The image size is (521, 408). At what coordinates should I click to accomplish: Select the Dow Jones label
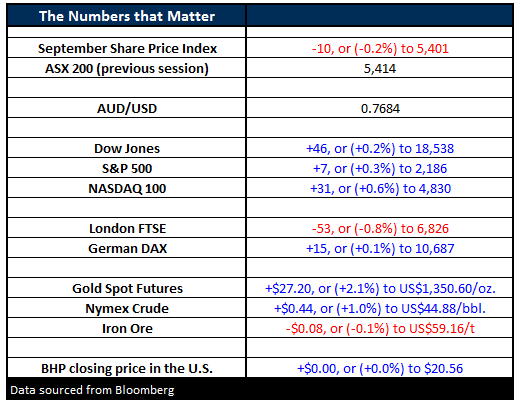[x=127, y=148]
